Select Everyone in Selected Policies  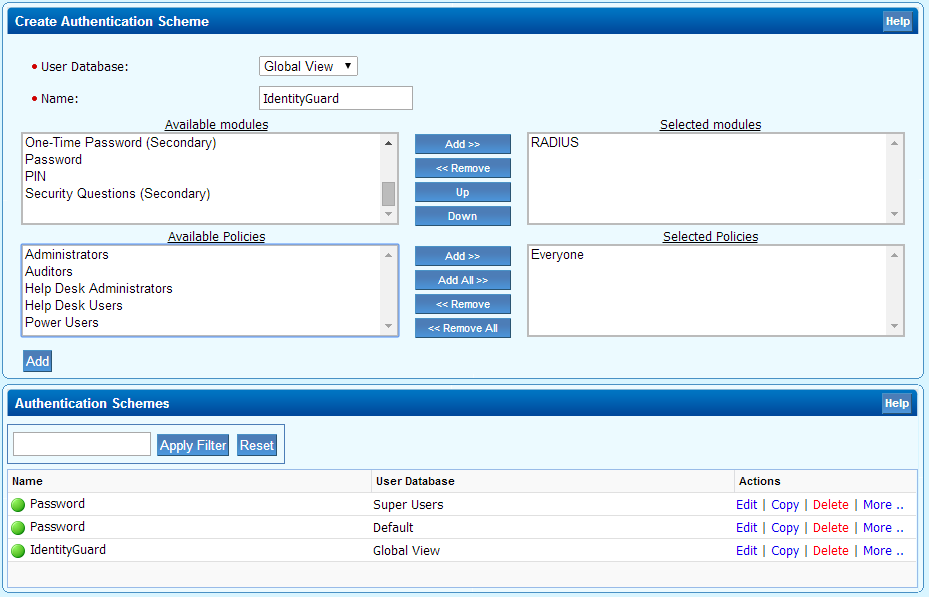[x=557, y=255]
